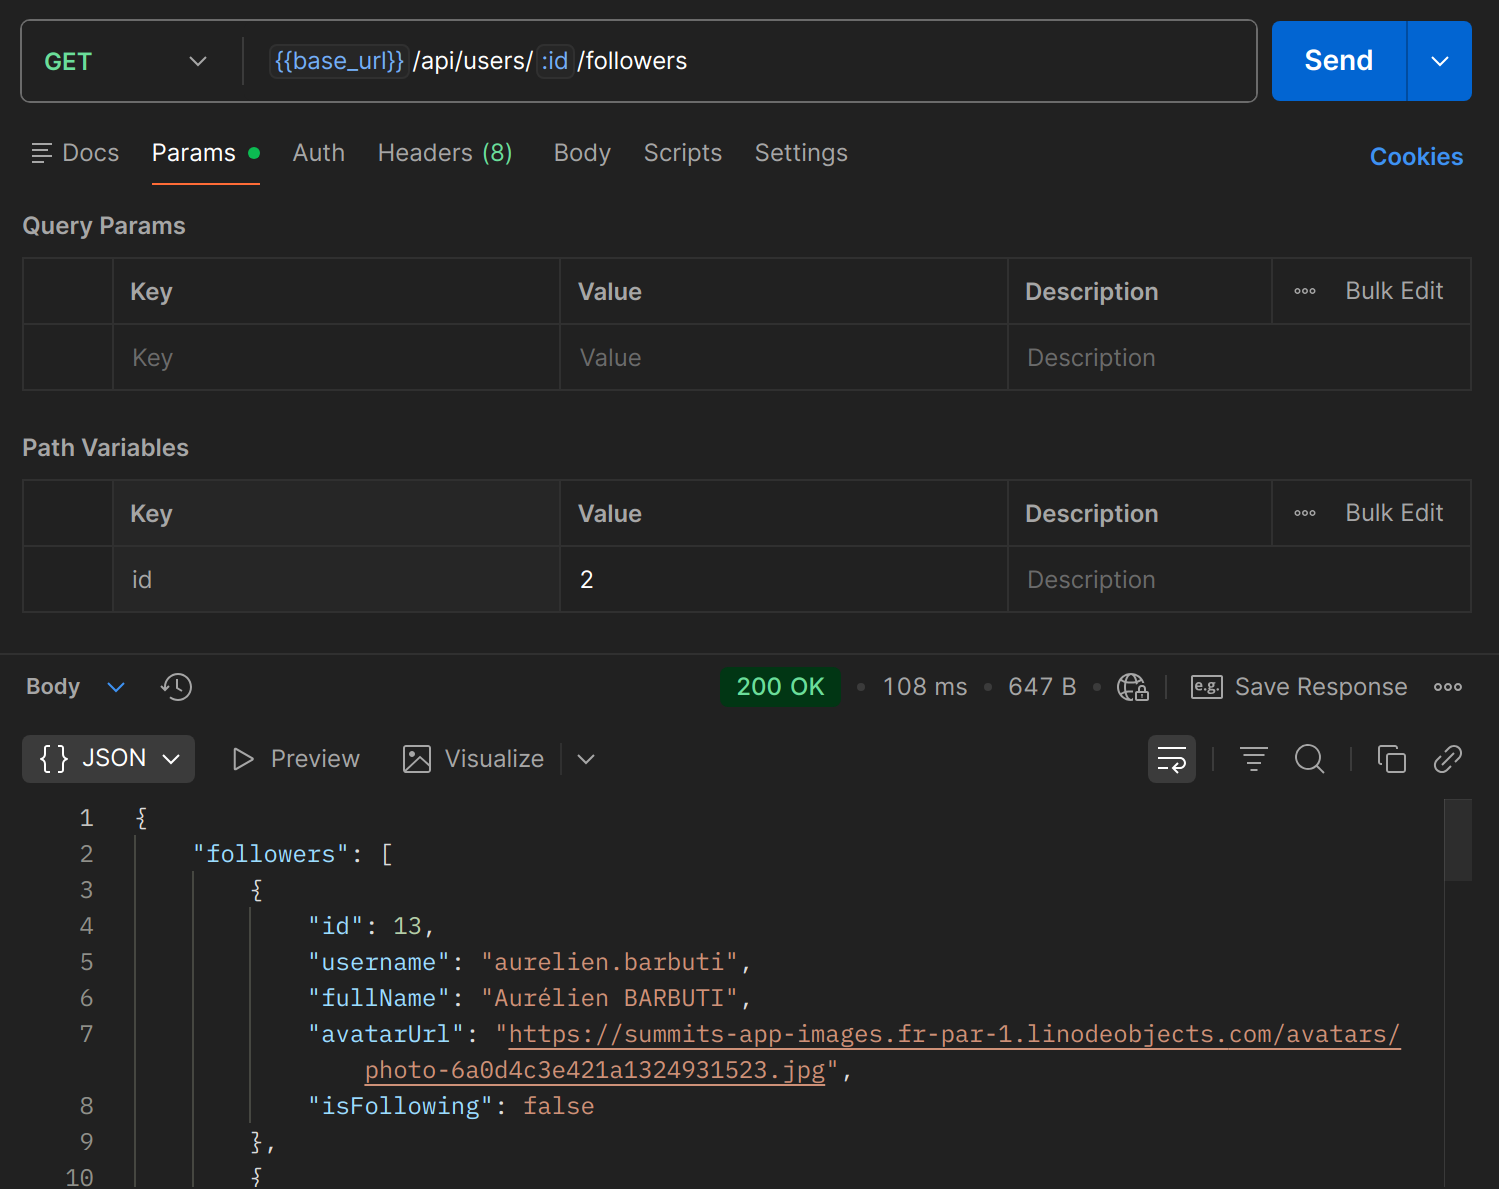Switch to Visualize response view
Image resolution: width=1499 pixels, height=1189 pixels.
pos(474,759)
